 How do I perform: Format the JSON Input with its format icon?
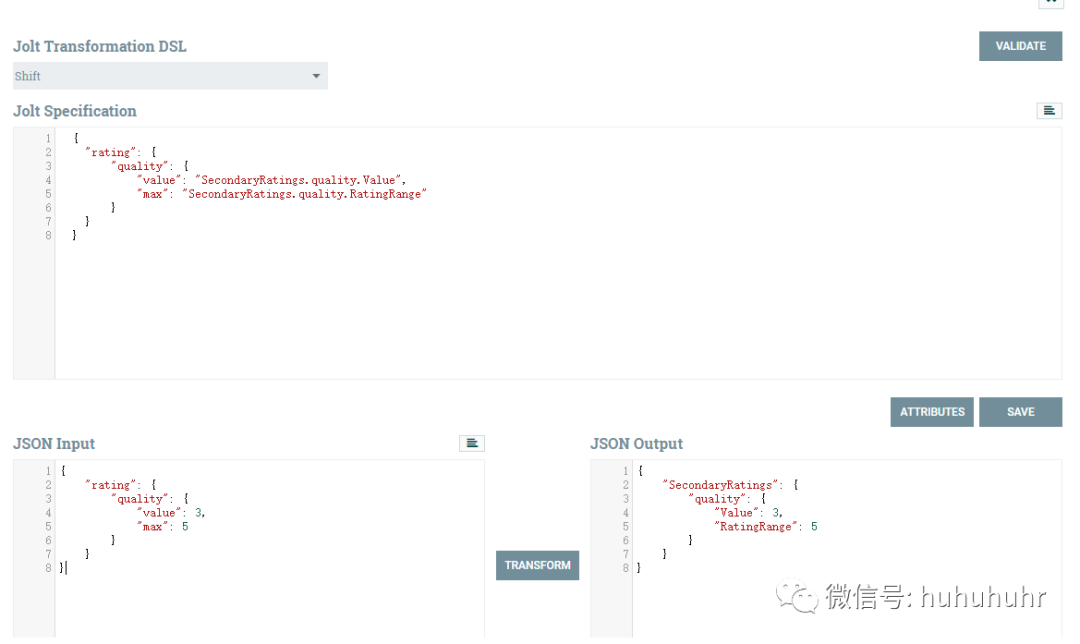pos(472,444)
